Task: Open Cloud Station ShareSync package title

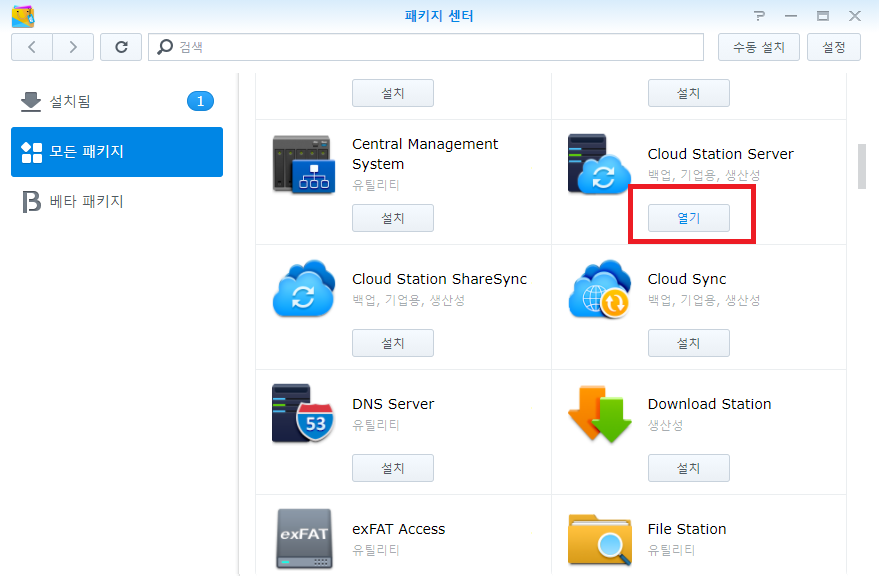Action: 440,279
